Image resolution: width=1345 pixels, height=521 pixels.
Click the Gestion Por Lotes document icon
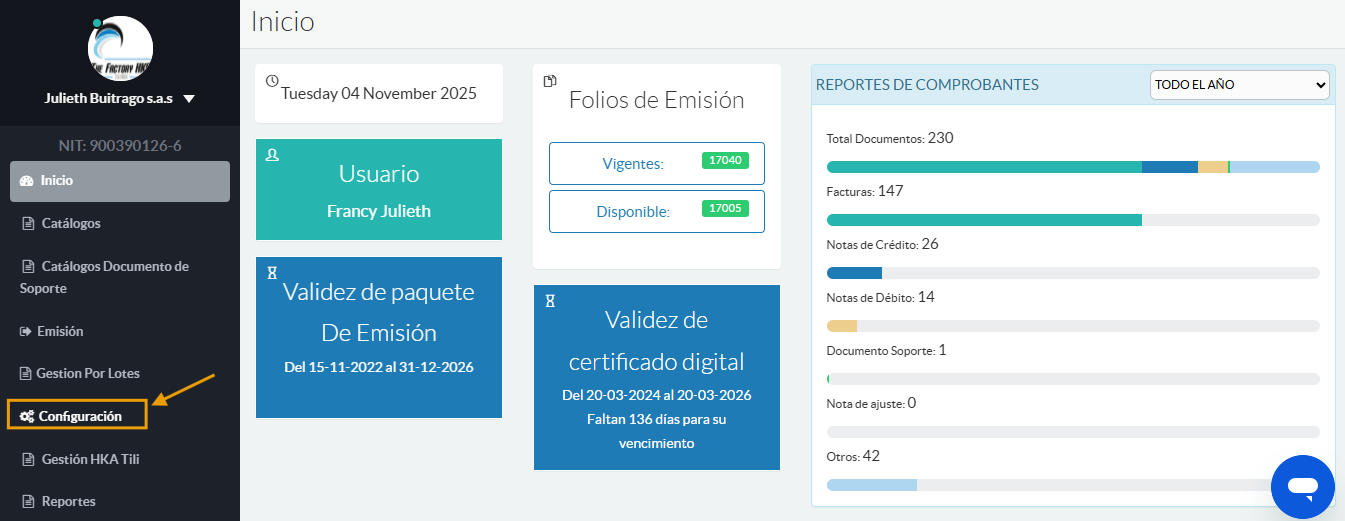point(26,373)
